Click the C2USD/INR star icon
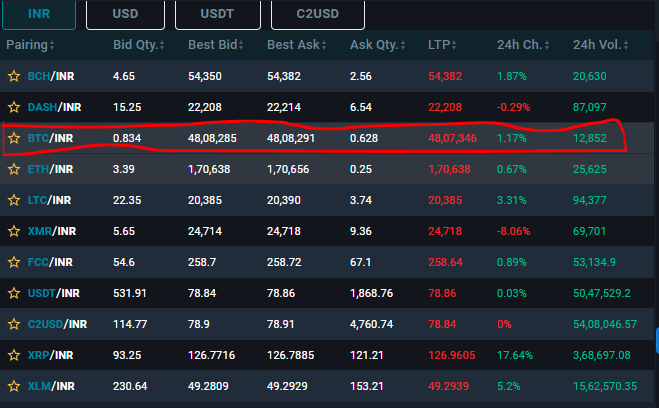Image resolution: width=659 pixels, height=408 pixels. 14,324
